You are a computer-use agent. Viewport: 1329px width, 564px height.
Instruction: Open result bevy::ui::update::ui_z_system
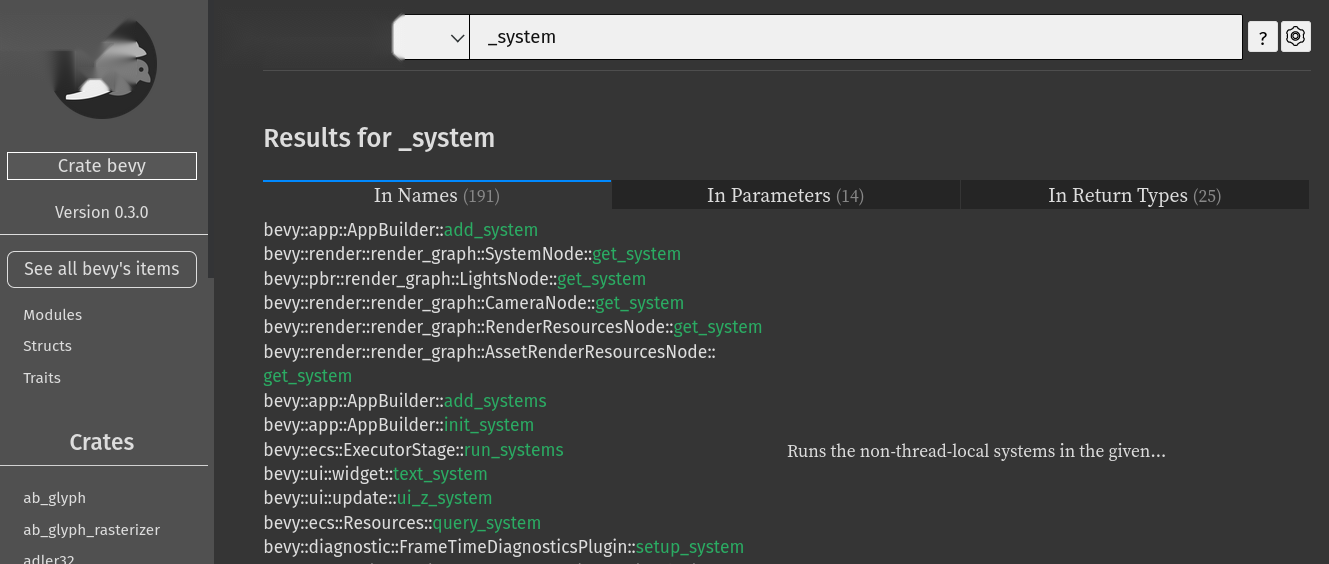pos(378,498)
